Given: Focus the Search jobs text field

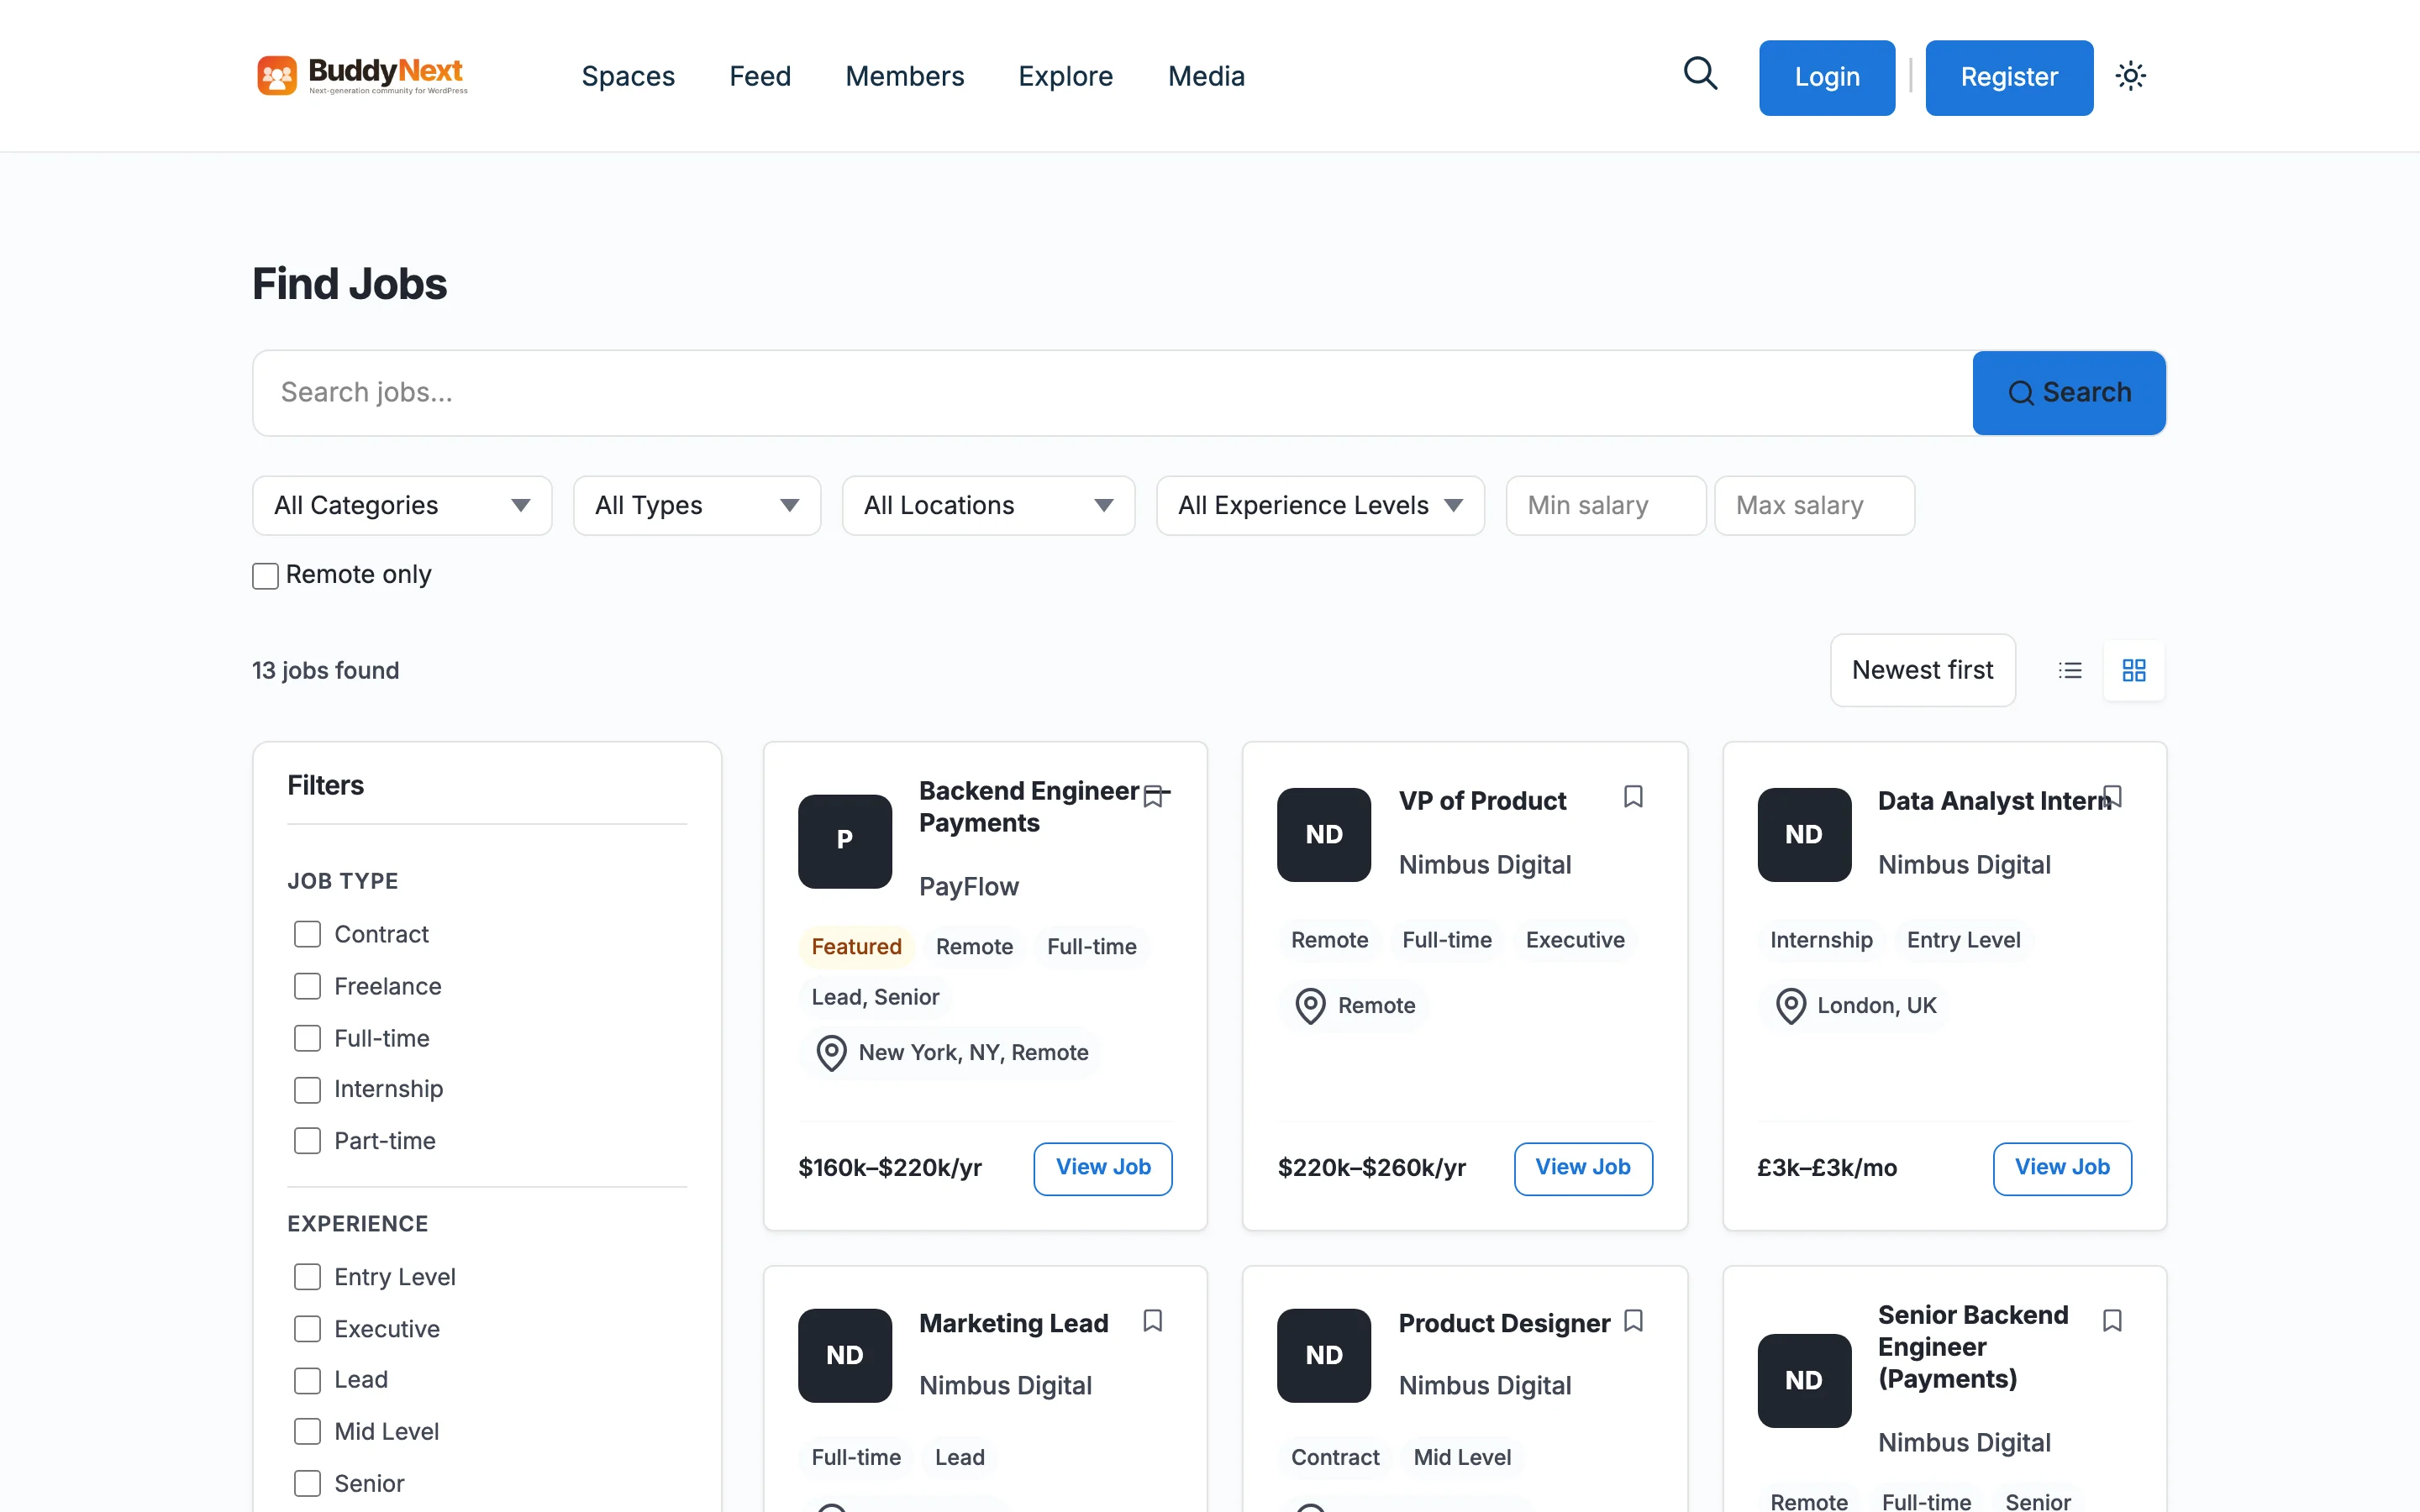Looking at the screenshot, I should pyautogui.click(x=1113, y=392).
